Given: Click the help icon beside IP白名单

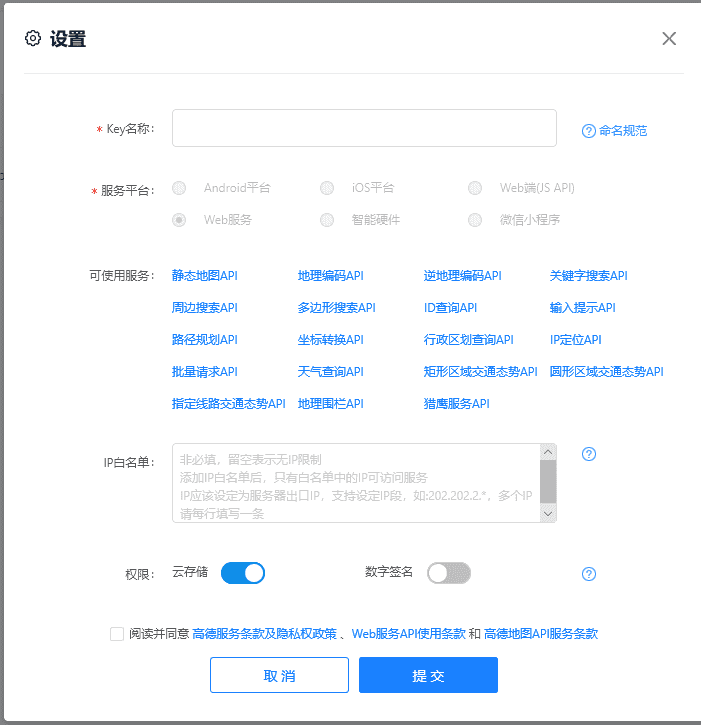Looking at the screenshot, I should (x=589, y=454).
